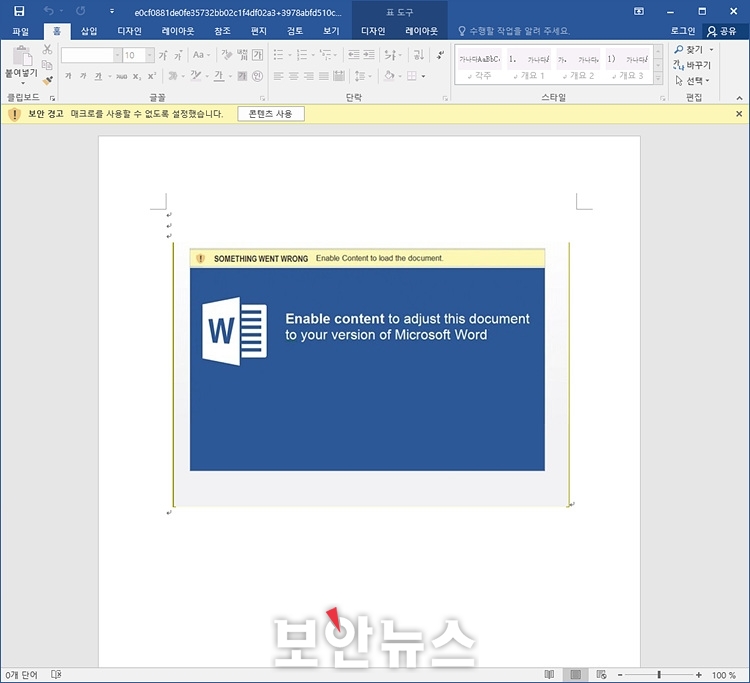Click the Sort icon in paragraph group
Viewport: 750px width, 683px height.
coord(419,55)
